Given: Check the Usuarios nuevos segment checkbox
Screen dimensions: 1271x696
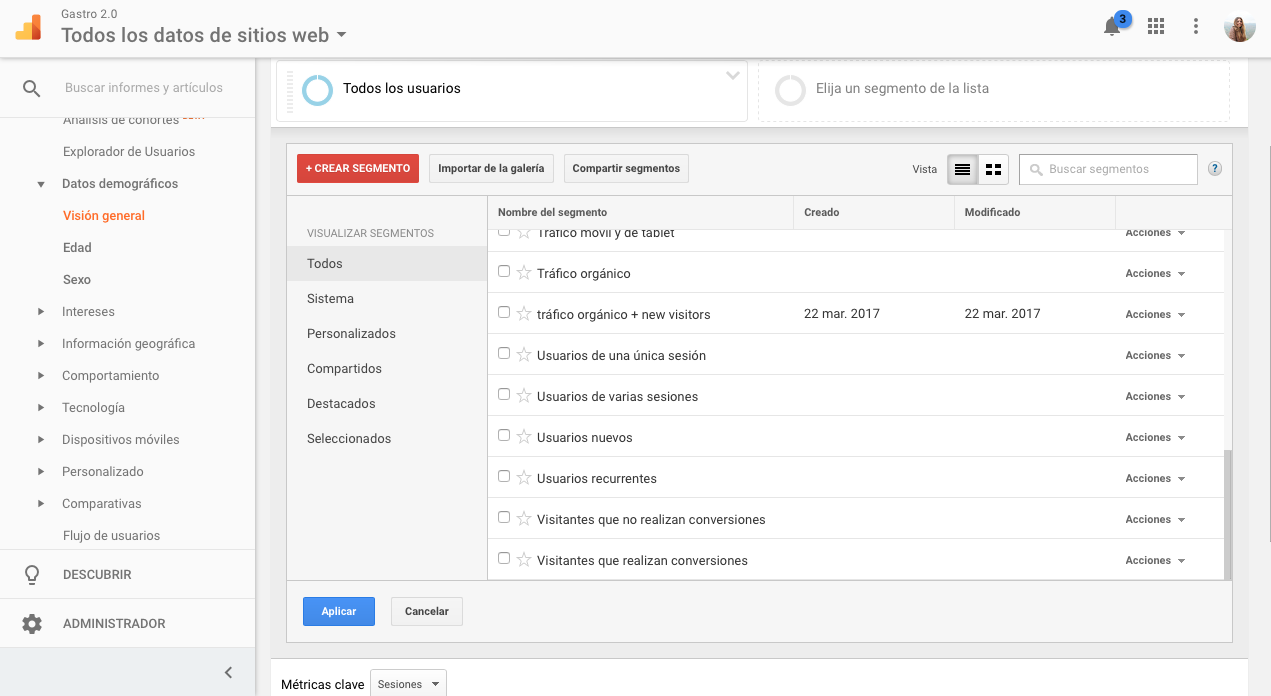Looking at the screenshot, I should point(504,434).
